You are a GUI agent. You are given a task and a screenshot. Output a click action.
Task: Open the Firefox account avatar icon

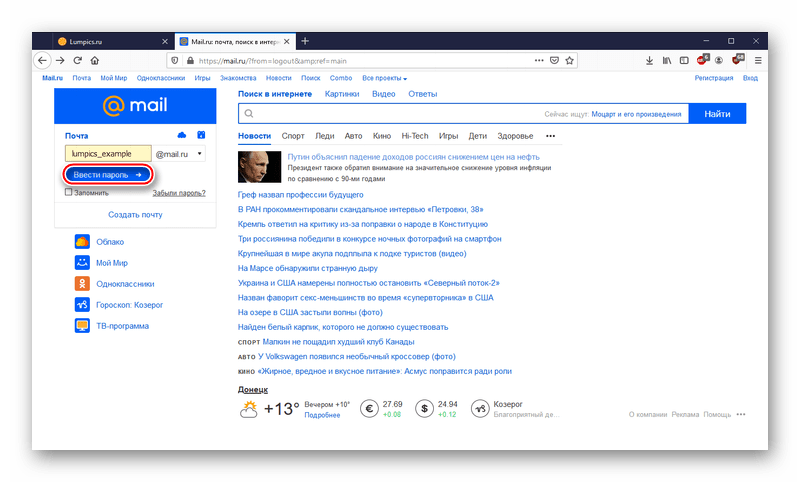pos(719,61)
